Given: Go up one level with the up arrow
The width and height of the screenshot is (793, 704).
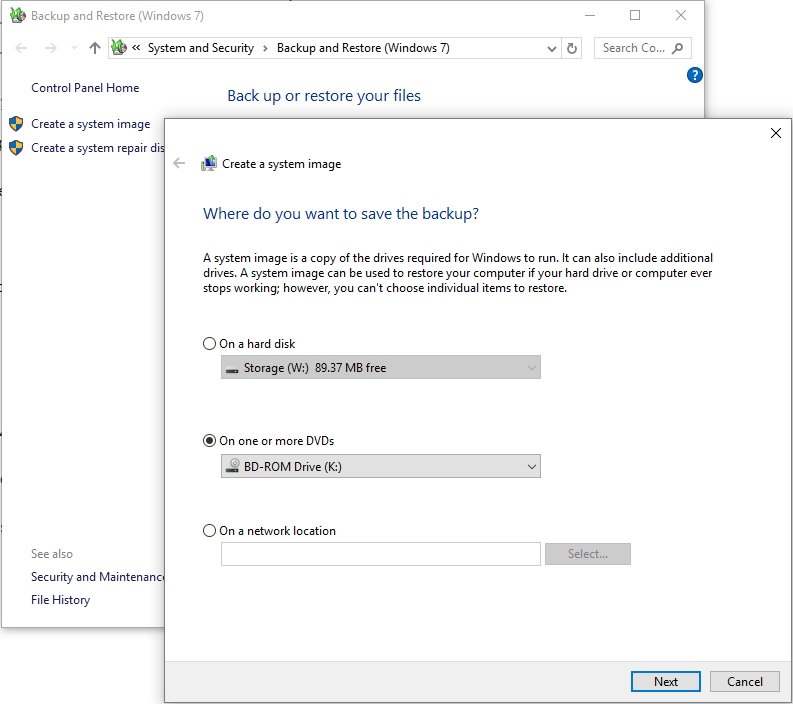Looking at the screenshot, I should click(x=95, y=48).
